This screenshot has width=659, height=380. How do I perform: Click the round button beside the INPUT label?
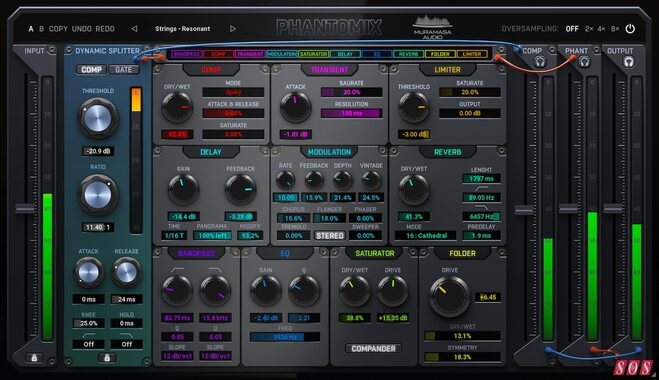[51, 50]
